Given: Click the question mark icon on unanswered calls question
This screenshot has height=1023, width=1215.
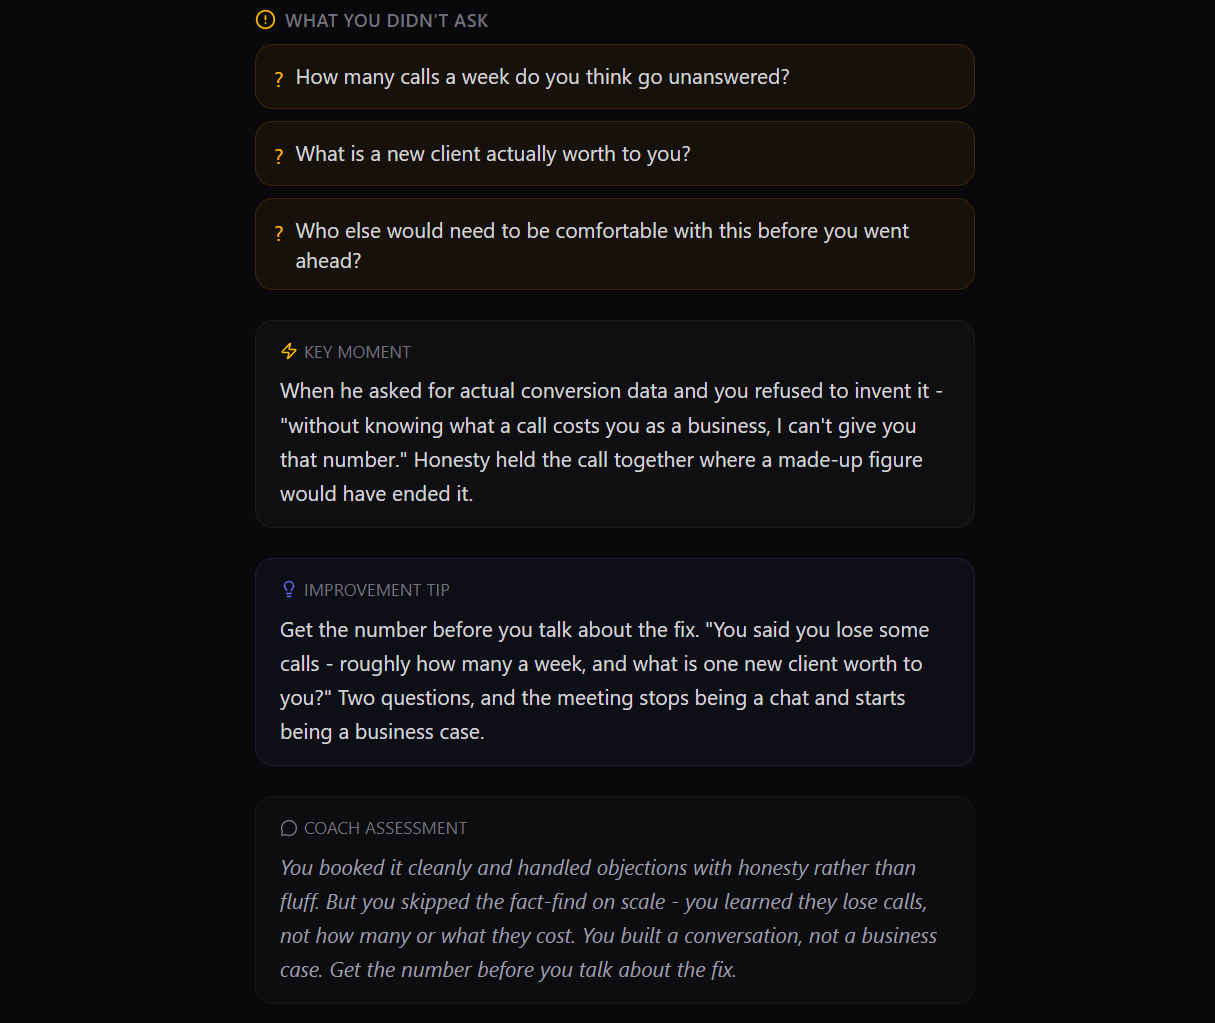Looking at the screenshot, I should pos(279,79).
